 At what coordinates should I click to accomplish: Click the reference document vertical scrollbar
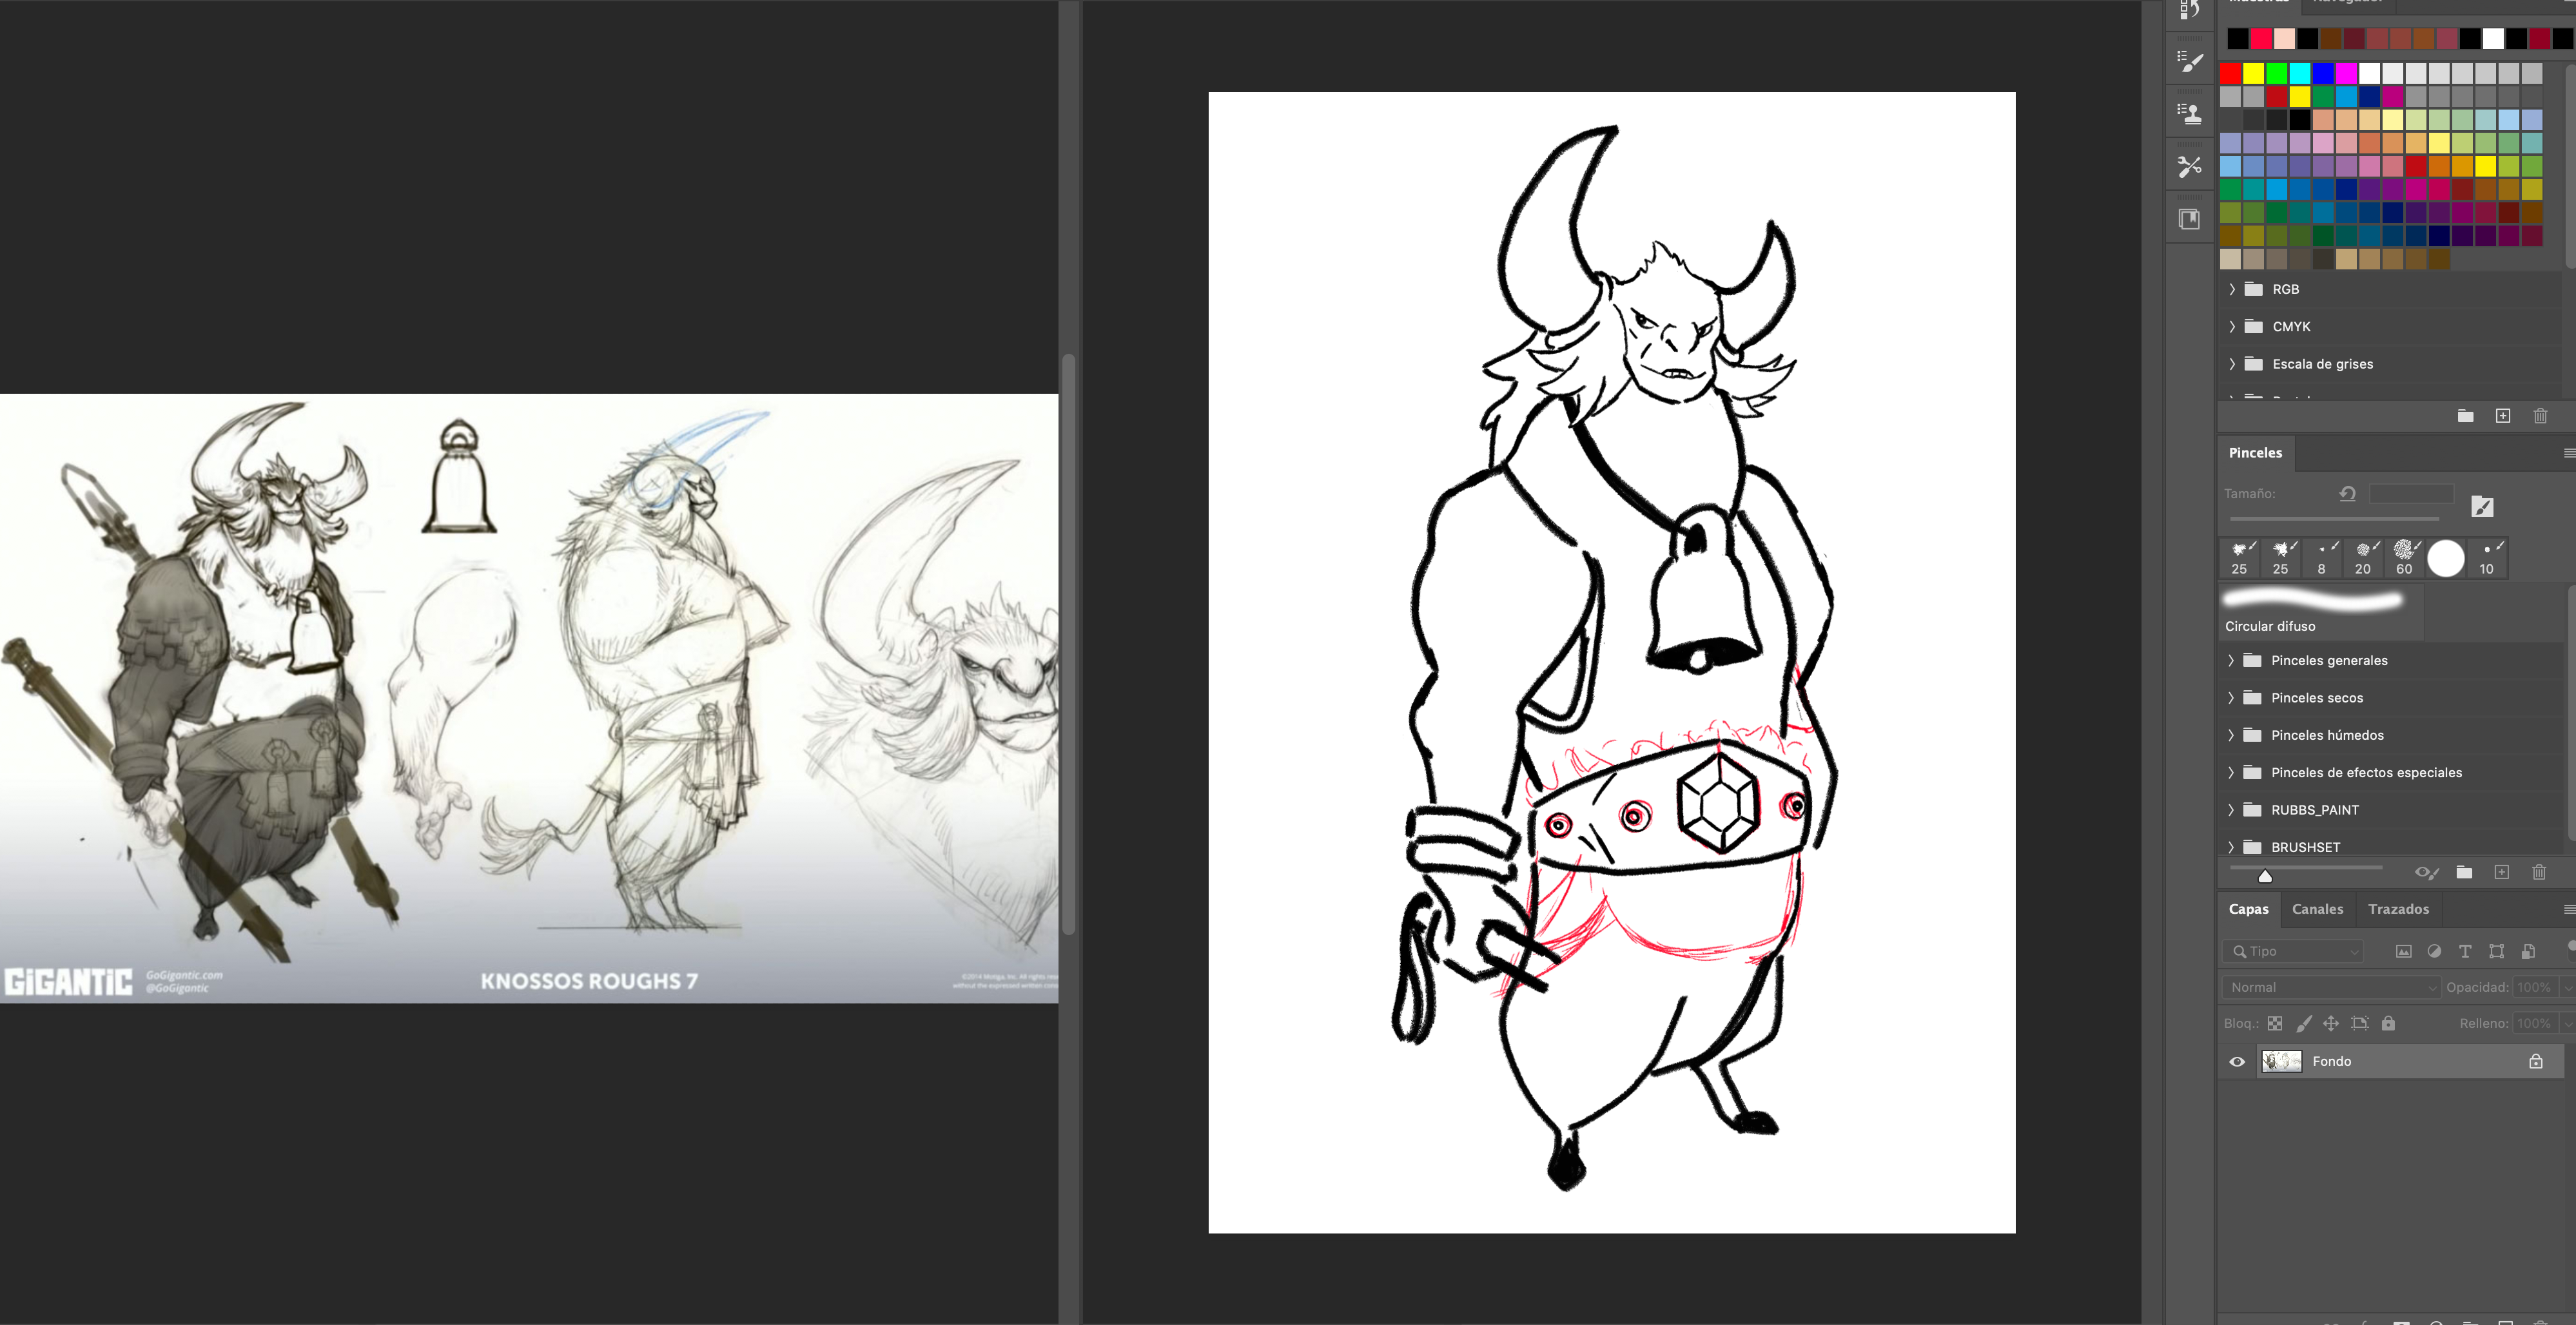pyautogui.click(x=1068, y=645)
